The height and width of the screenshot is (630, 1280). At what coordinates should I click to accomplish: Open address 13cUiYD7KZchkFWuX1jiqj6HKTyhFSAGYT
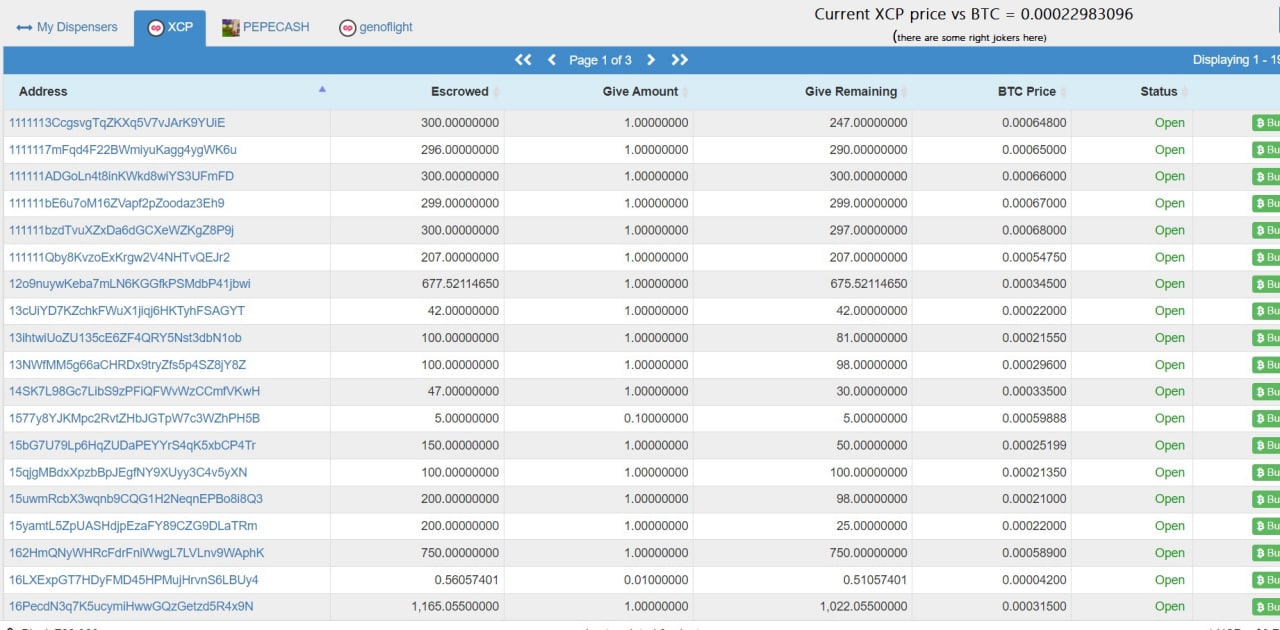[x=127, y=311]
